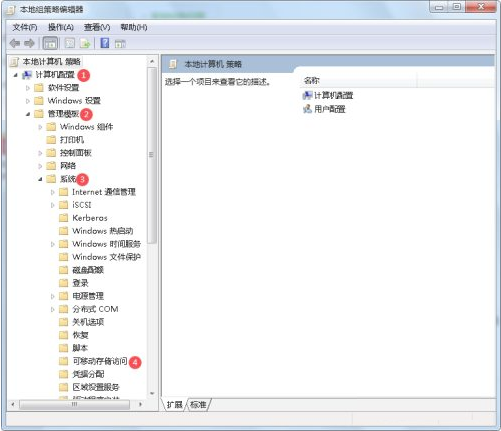Toggle the show/hide console tree icon
Viewport: 501px width, 431px height.
pos(50,43)
